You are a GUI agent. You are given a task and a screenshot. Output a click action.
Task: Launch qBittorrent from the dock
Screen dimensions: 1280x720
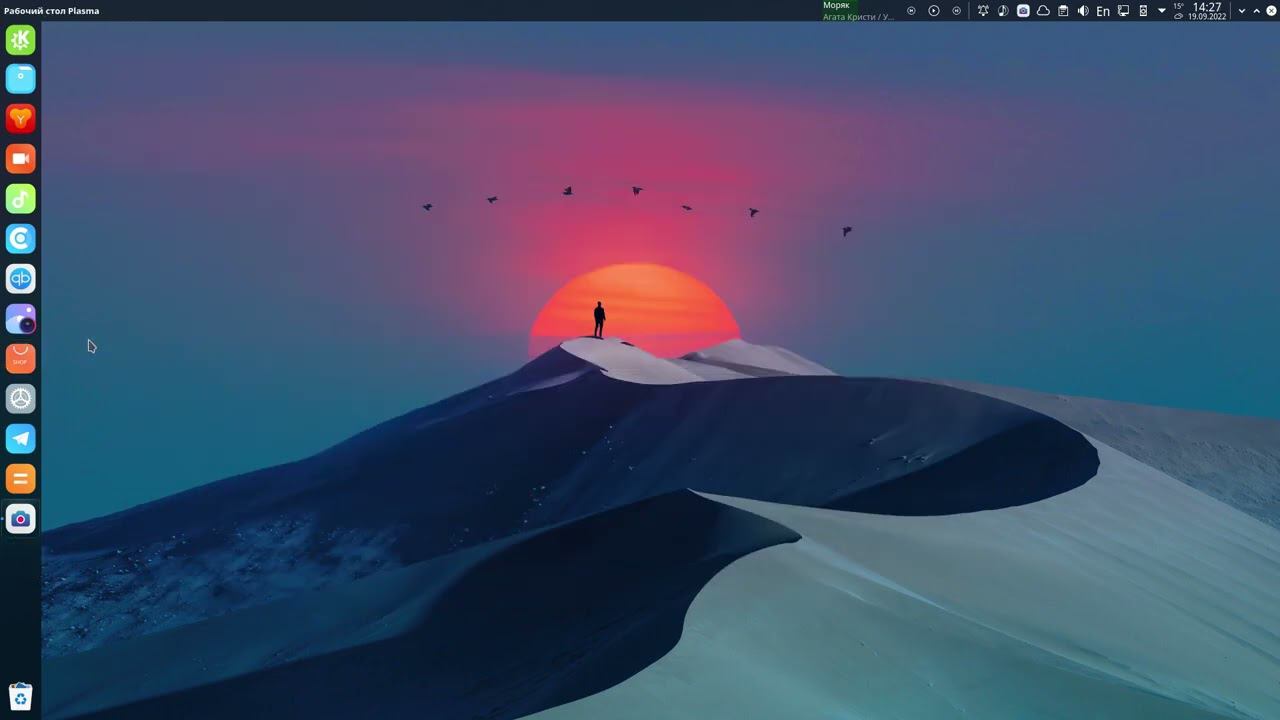coord(20,279)
